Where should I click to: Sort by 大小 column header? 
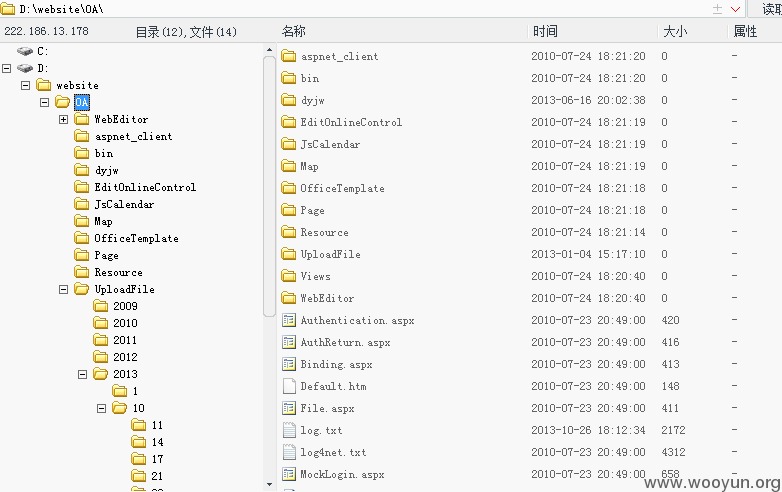point(675,31)
